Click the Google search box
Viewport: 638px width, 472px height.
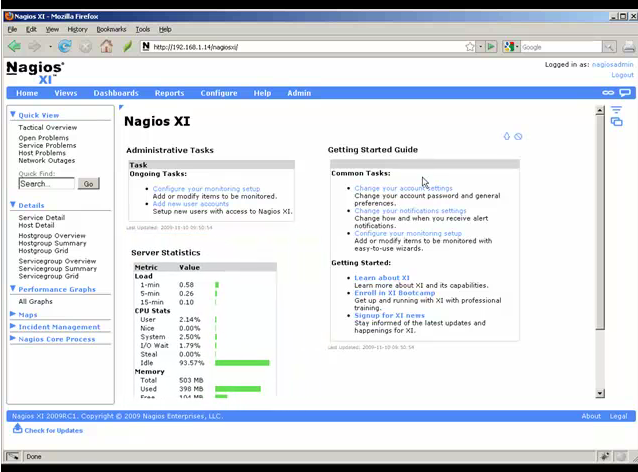click(x=561, y=47)
